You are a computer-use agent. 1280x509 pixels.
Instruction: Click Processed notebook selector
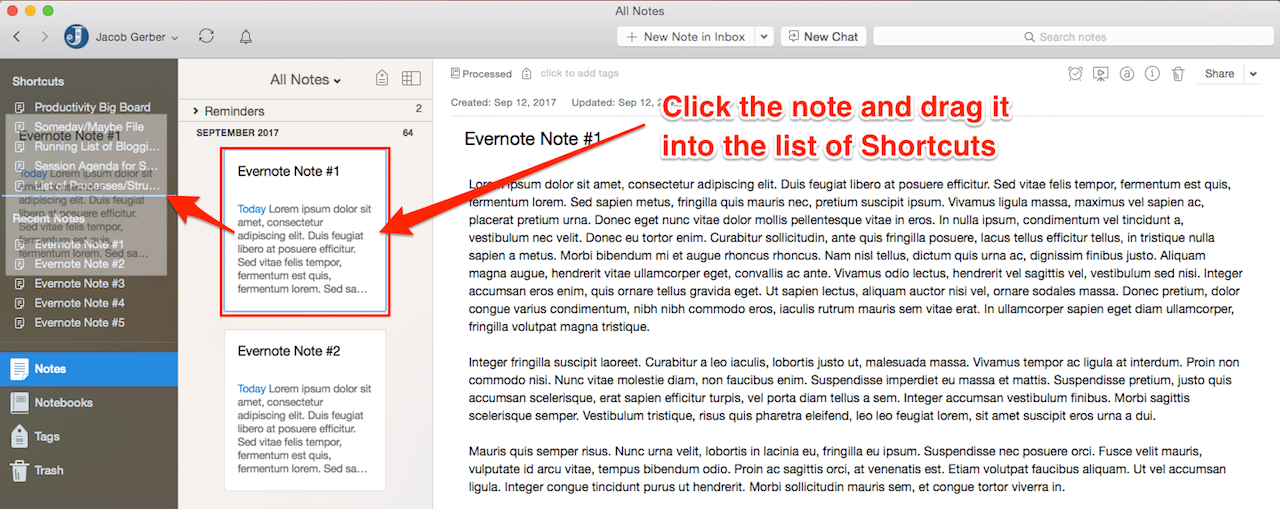tap(481, 74)
